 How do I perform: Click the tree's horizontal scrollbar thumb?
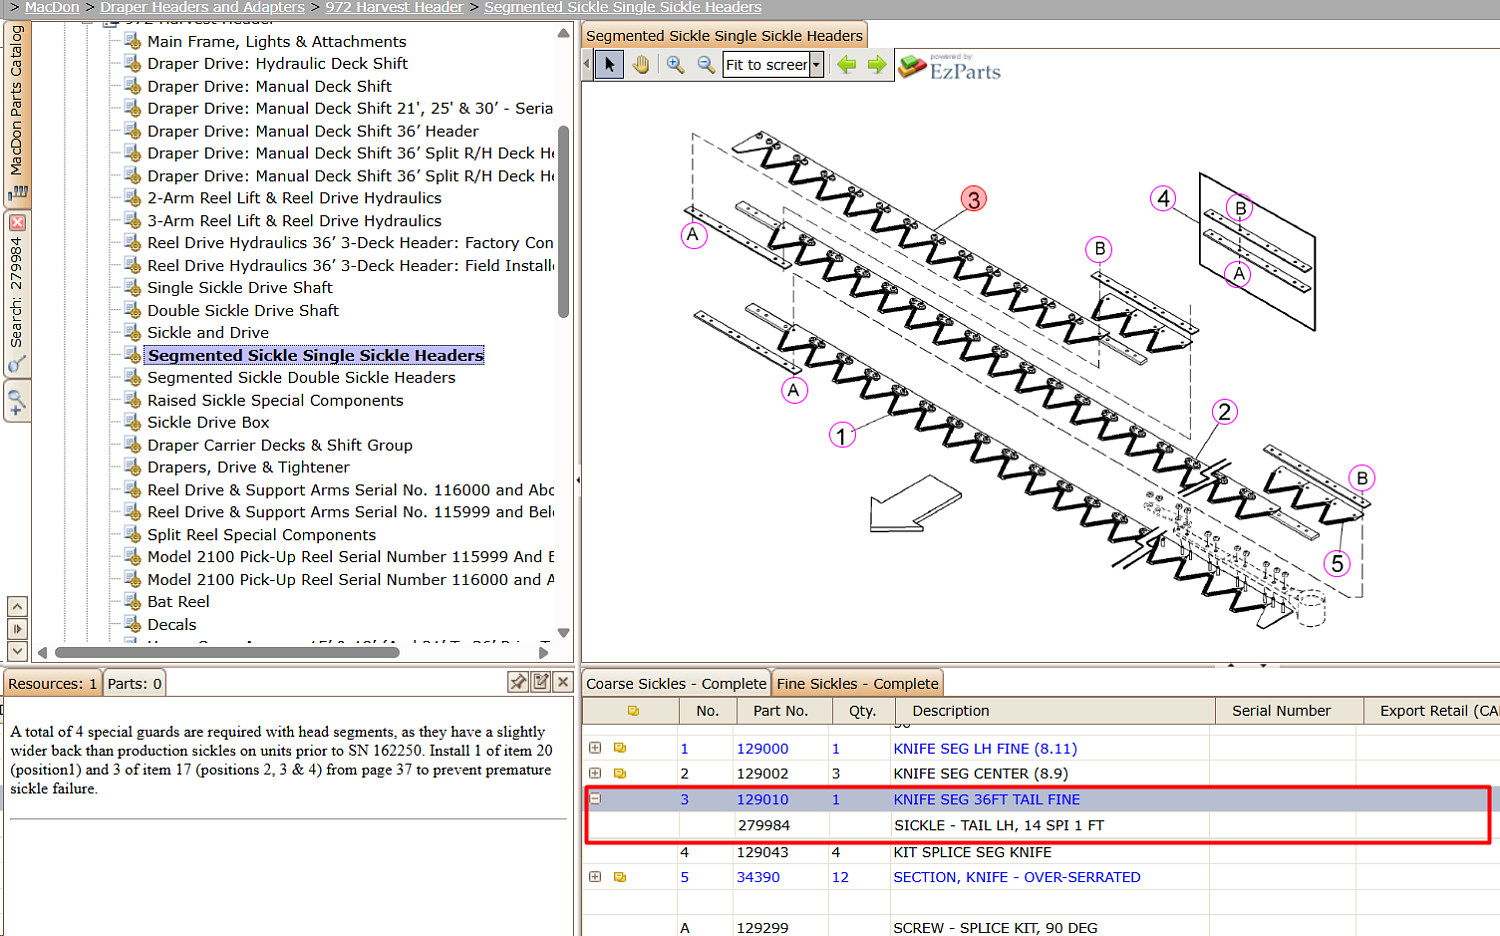(227, 653)
